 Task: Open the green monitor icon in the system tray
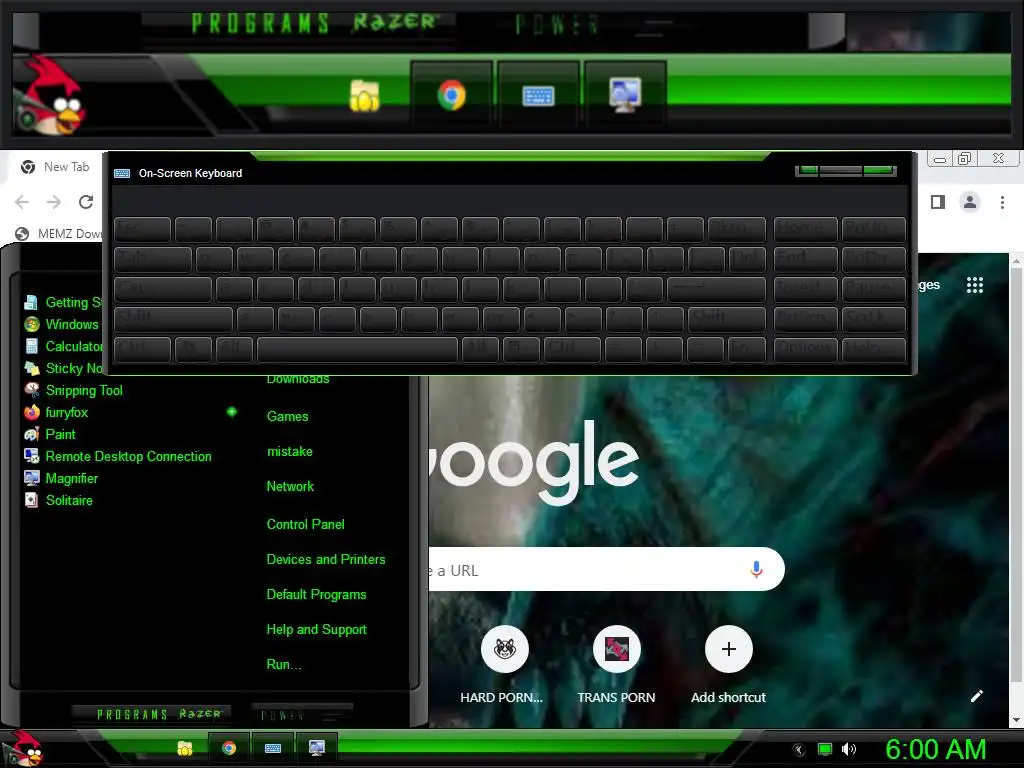pyautogui.click(x=825, y=749)
